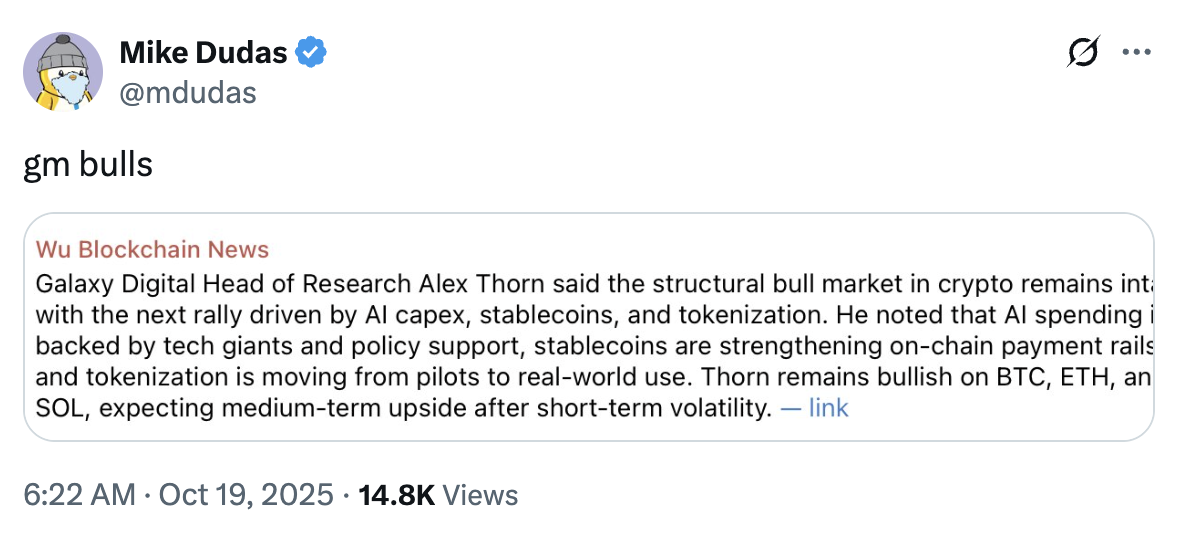Click the Oct 19, 2025 date
The image size is (1178, 544).
click(246, 495)
